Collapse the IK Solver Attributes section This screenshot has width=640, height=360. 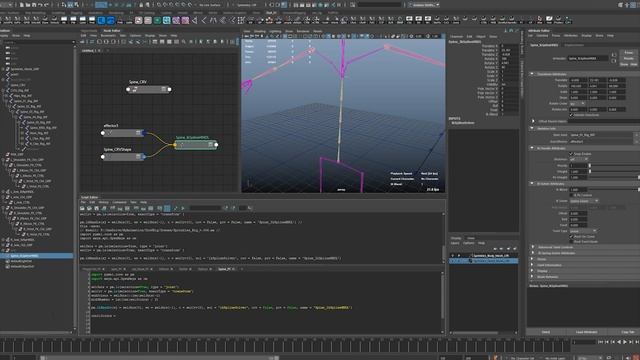click(532, 184)
